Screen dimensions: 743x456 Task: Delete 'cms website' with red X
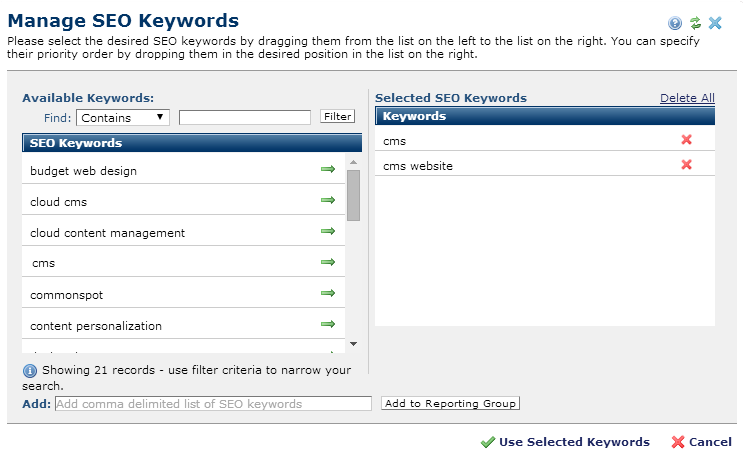[x=686, y=165]
